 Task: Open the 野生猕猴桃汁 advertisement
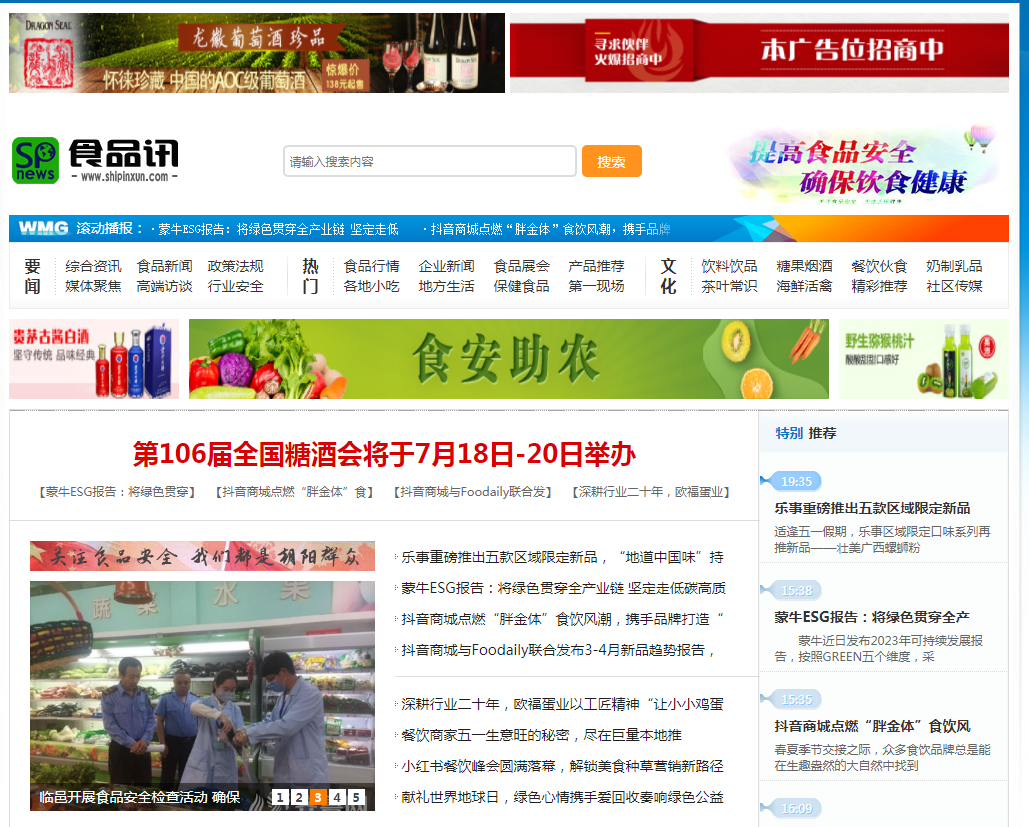[924, 358]
